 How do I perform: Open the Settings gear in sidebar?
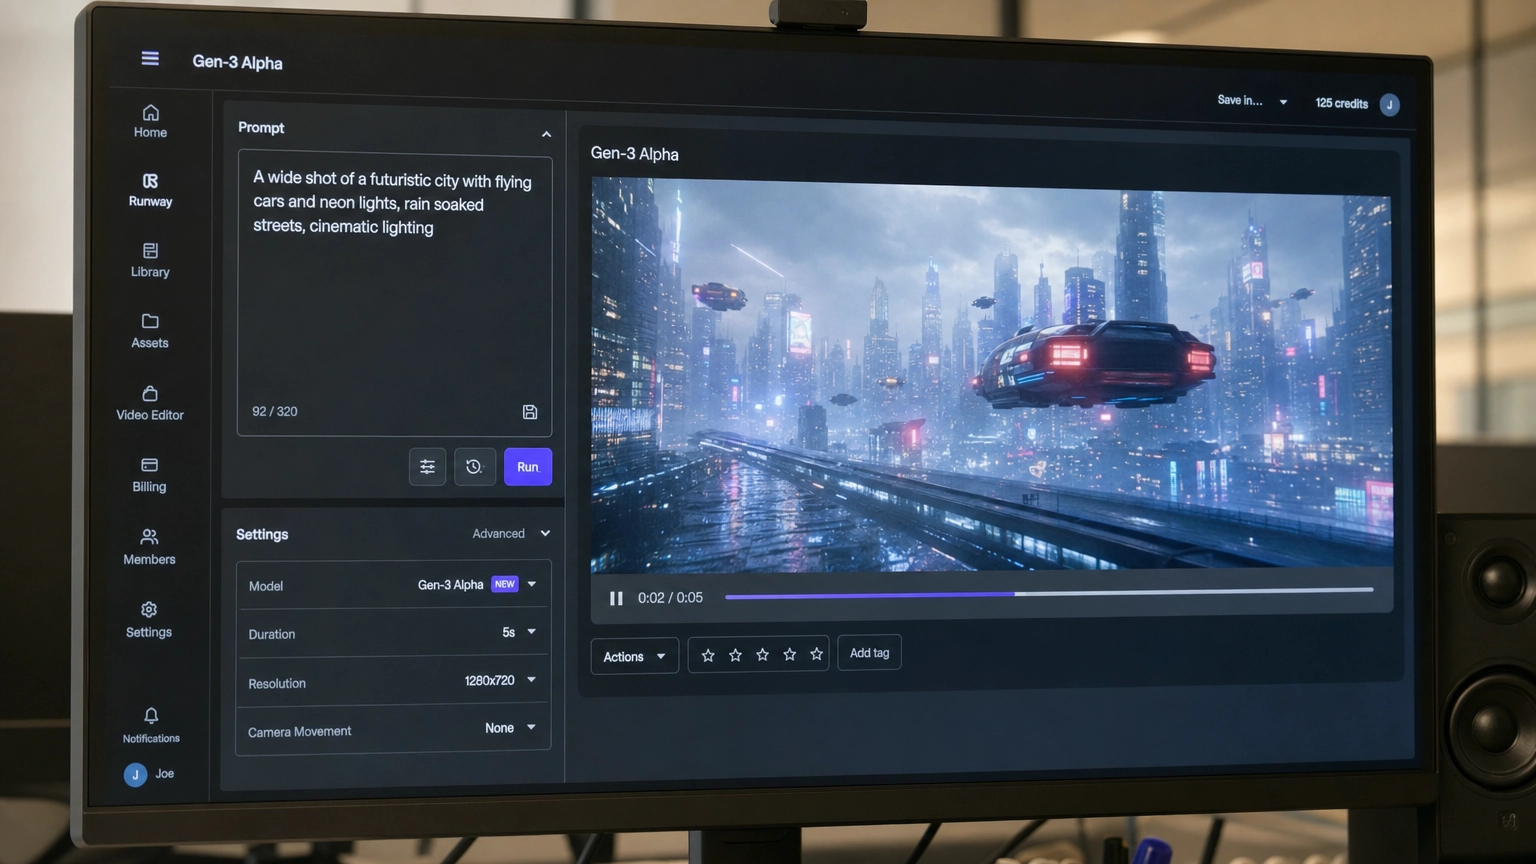tap(149, 610)
